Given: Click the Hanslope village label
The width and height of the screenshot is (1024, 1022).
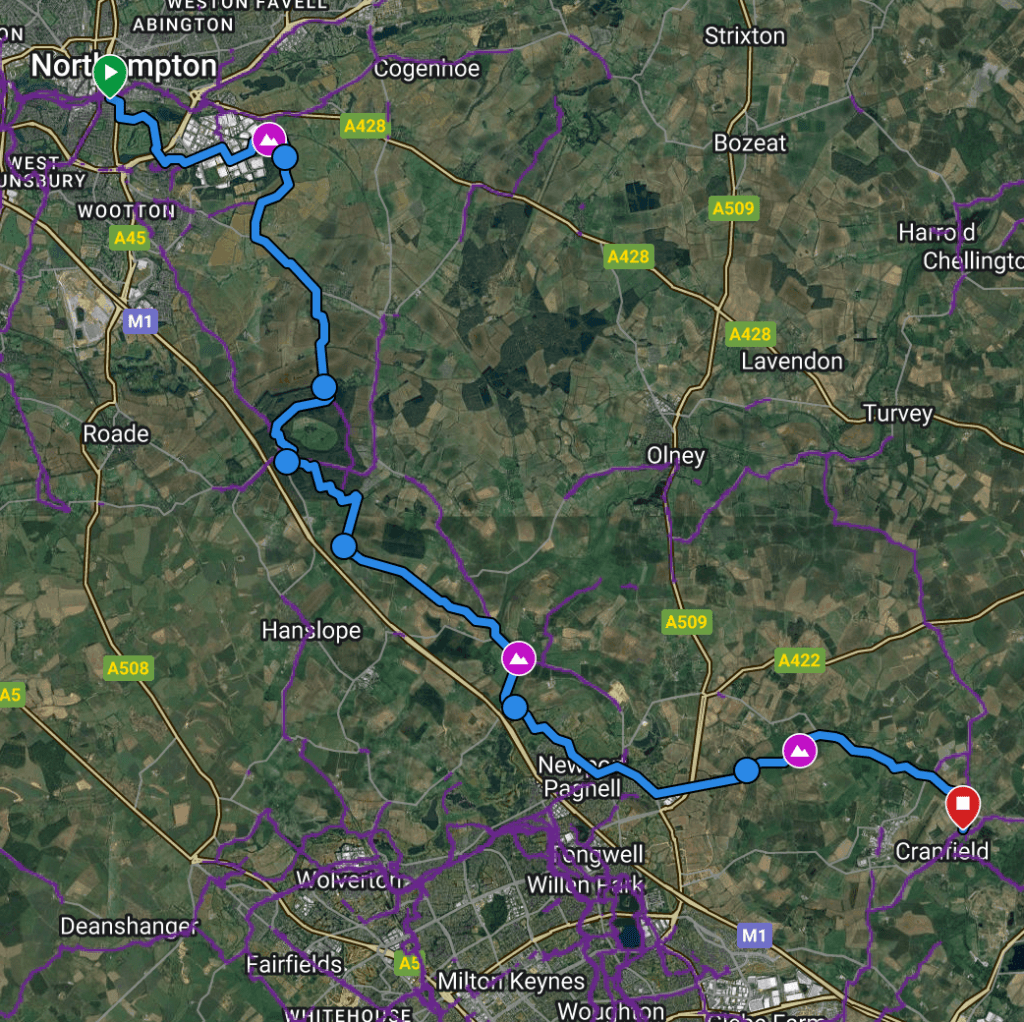Looking at the screenshot, I should click(311, 630).
